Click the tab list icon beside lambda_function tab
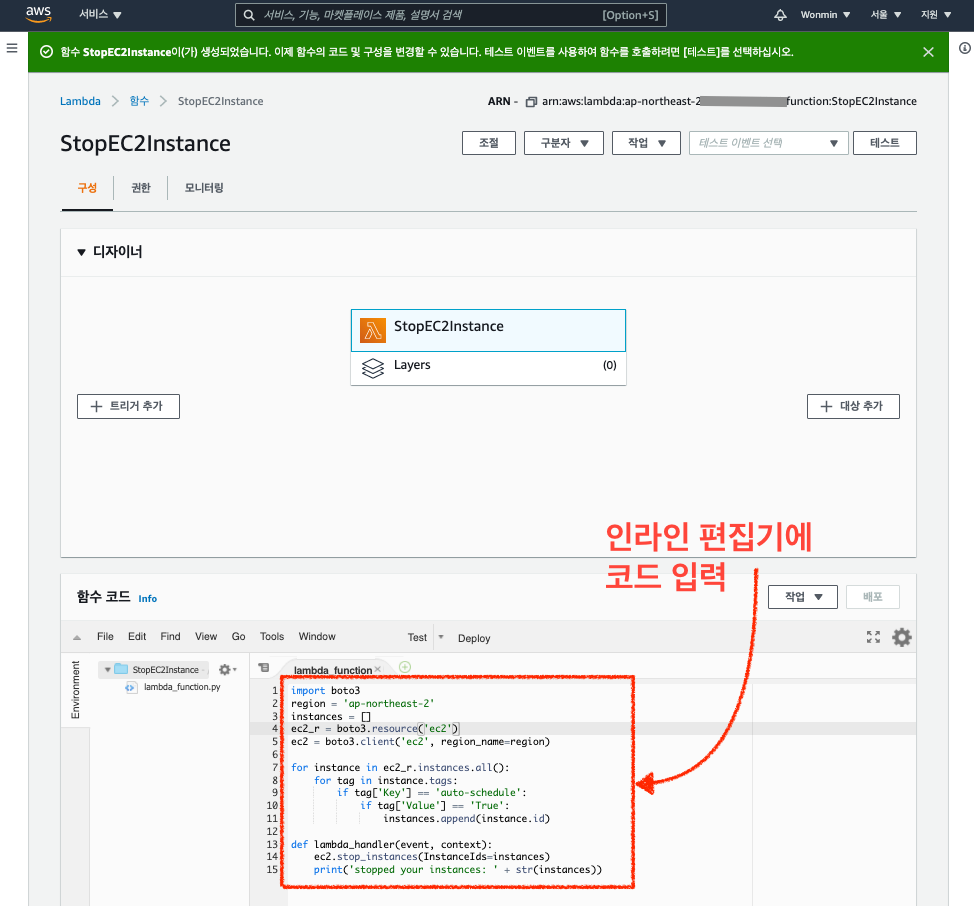The height and width of the screenshot is (906, 974). (x=264, y=668)
